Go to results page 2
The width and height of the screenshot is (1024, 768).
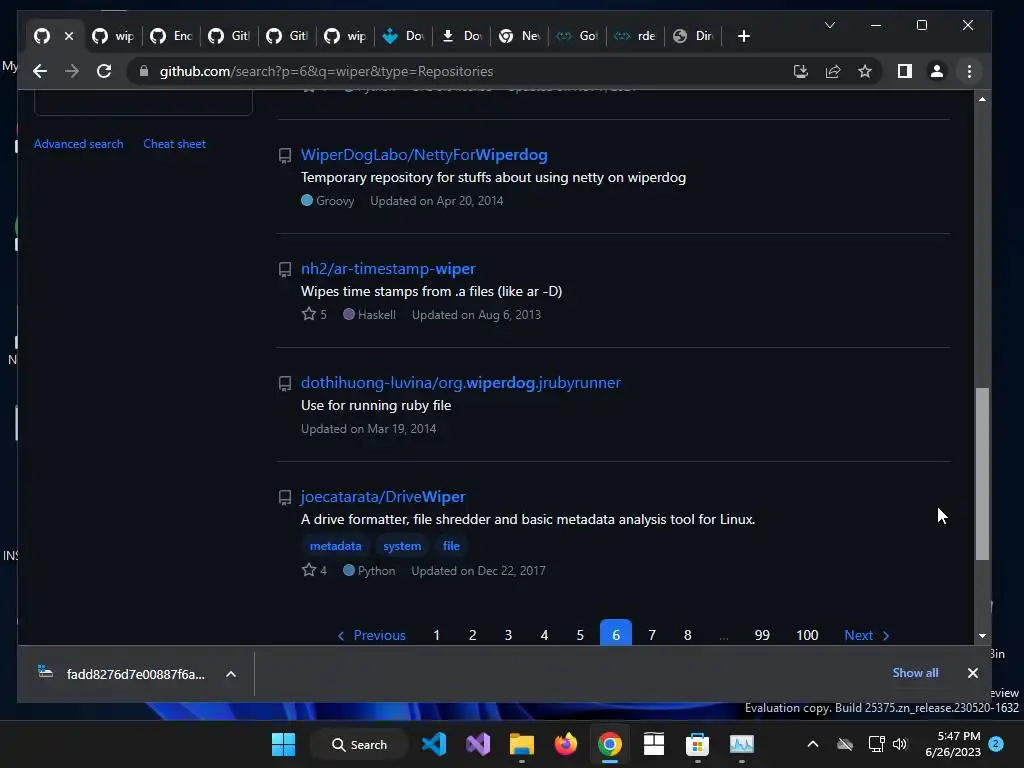(473, 635)
